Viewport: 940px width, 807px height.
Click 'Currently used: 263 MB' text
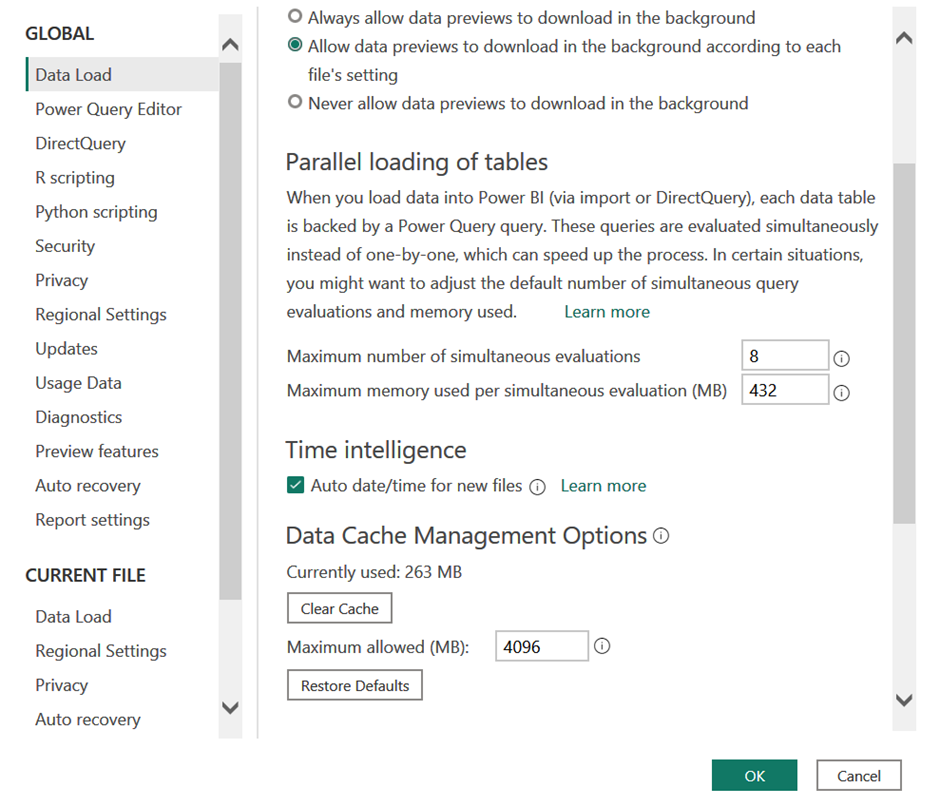[x=374, y=572]
